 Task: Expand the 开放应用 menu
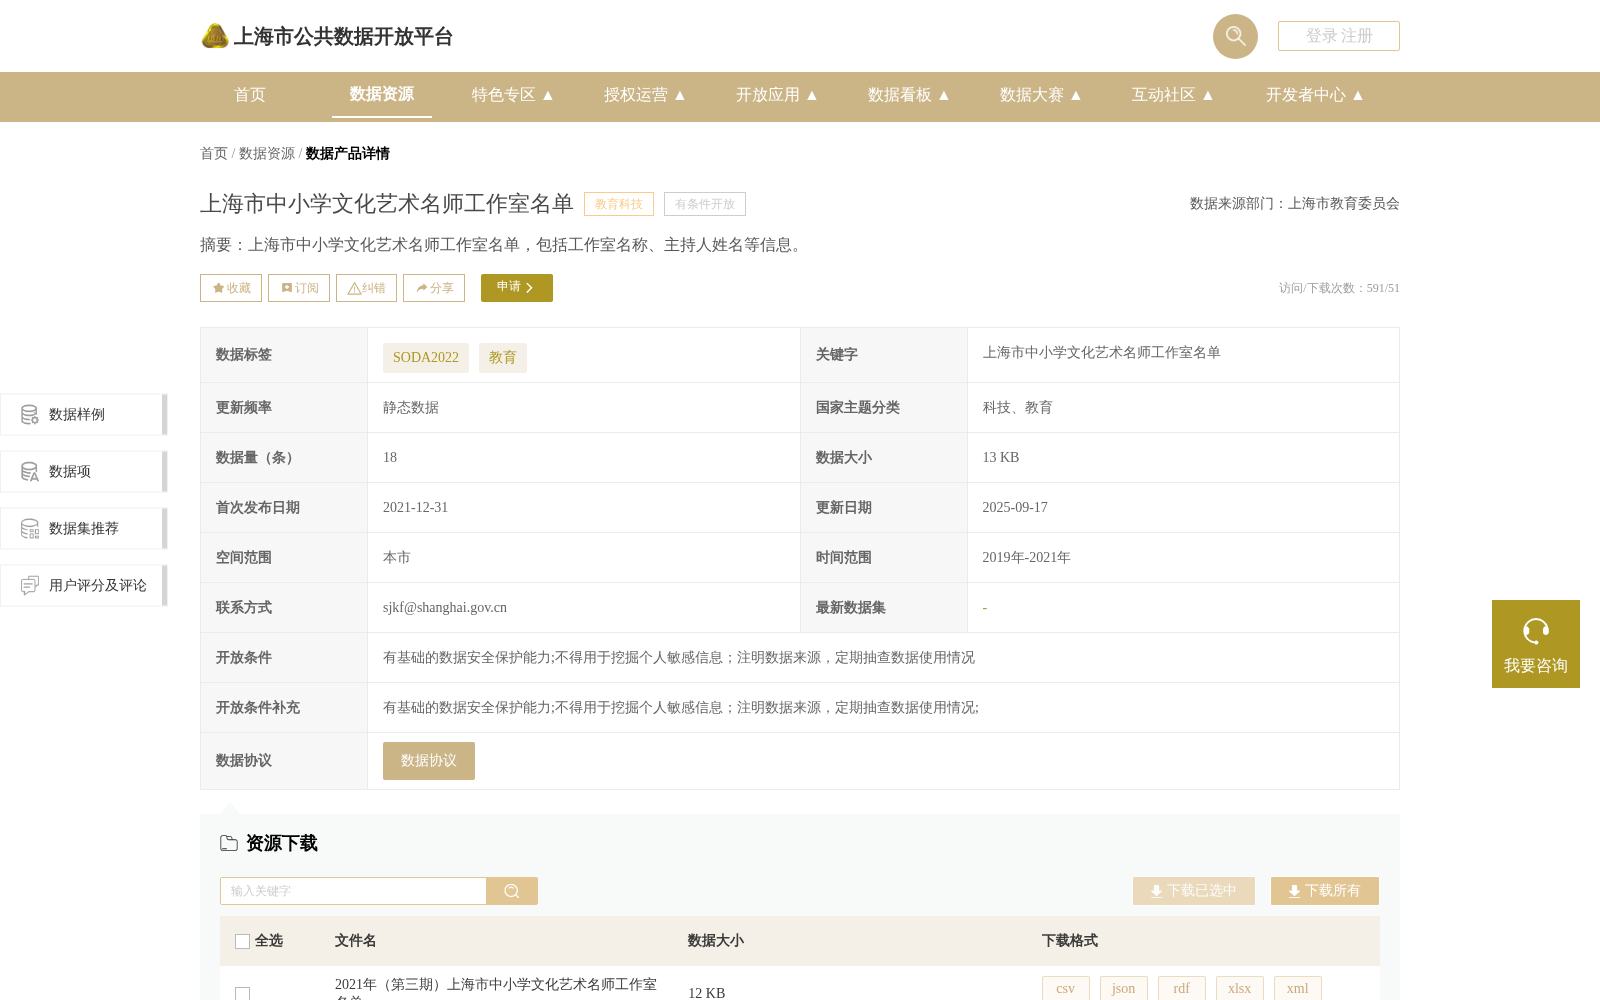pos(777,95)
